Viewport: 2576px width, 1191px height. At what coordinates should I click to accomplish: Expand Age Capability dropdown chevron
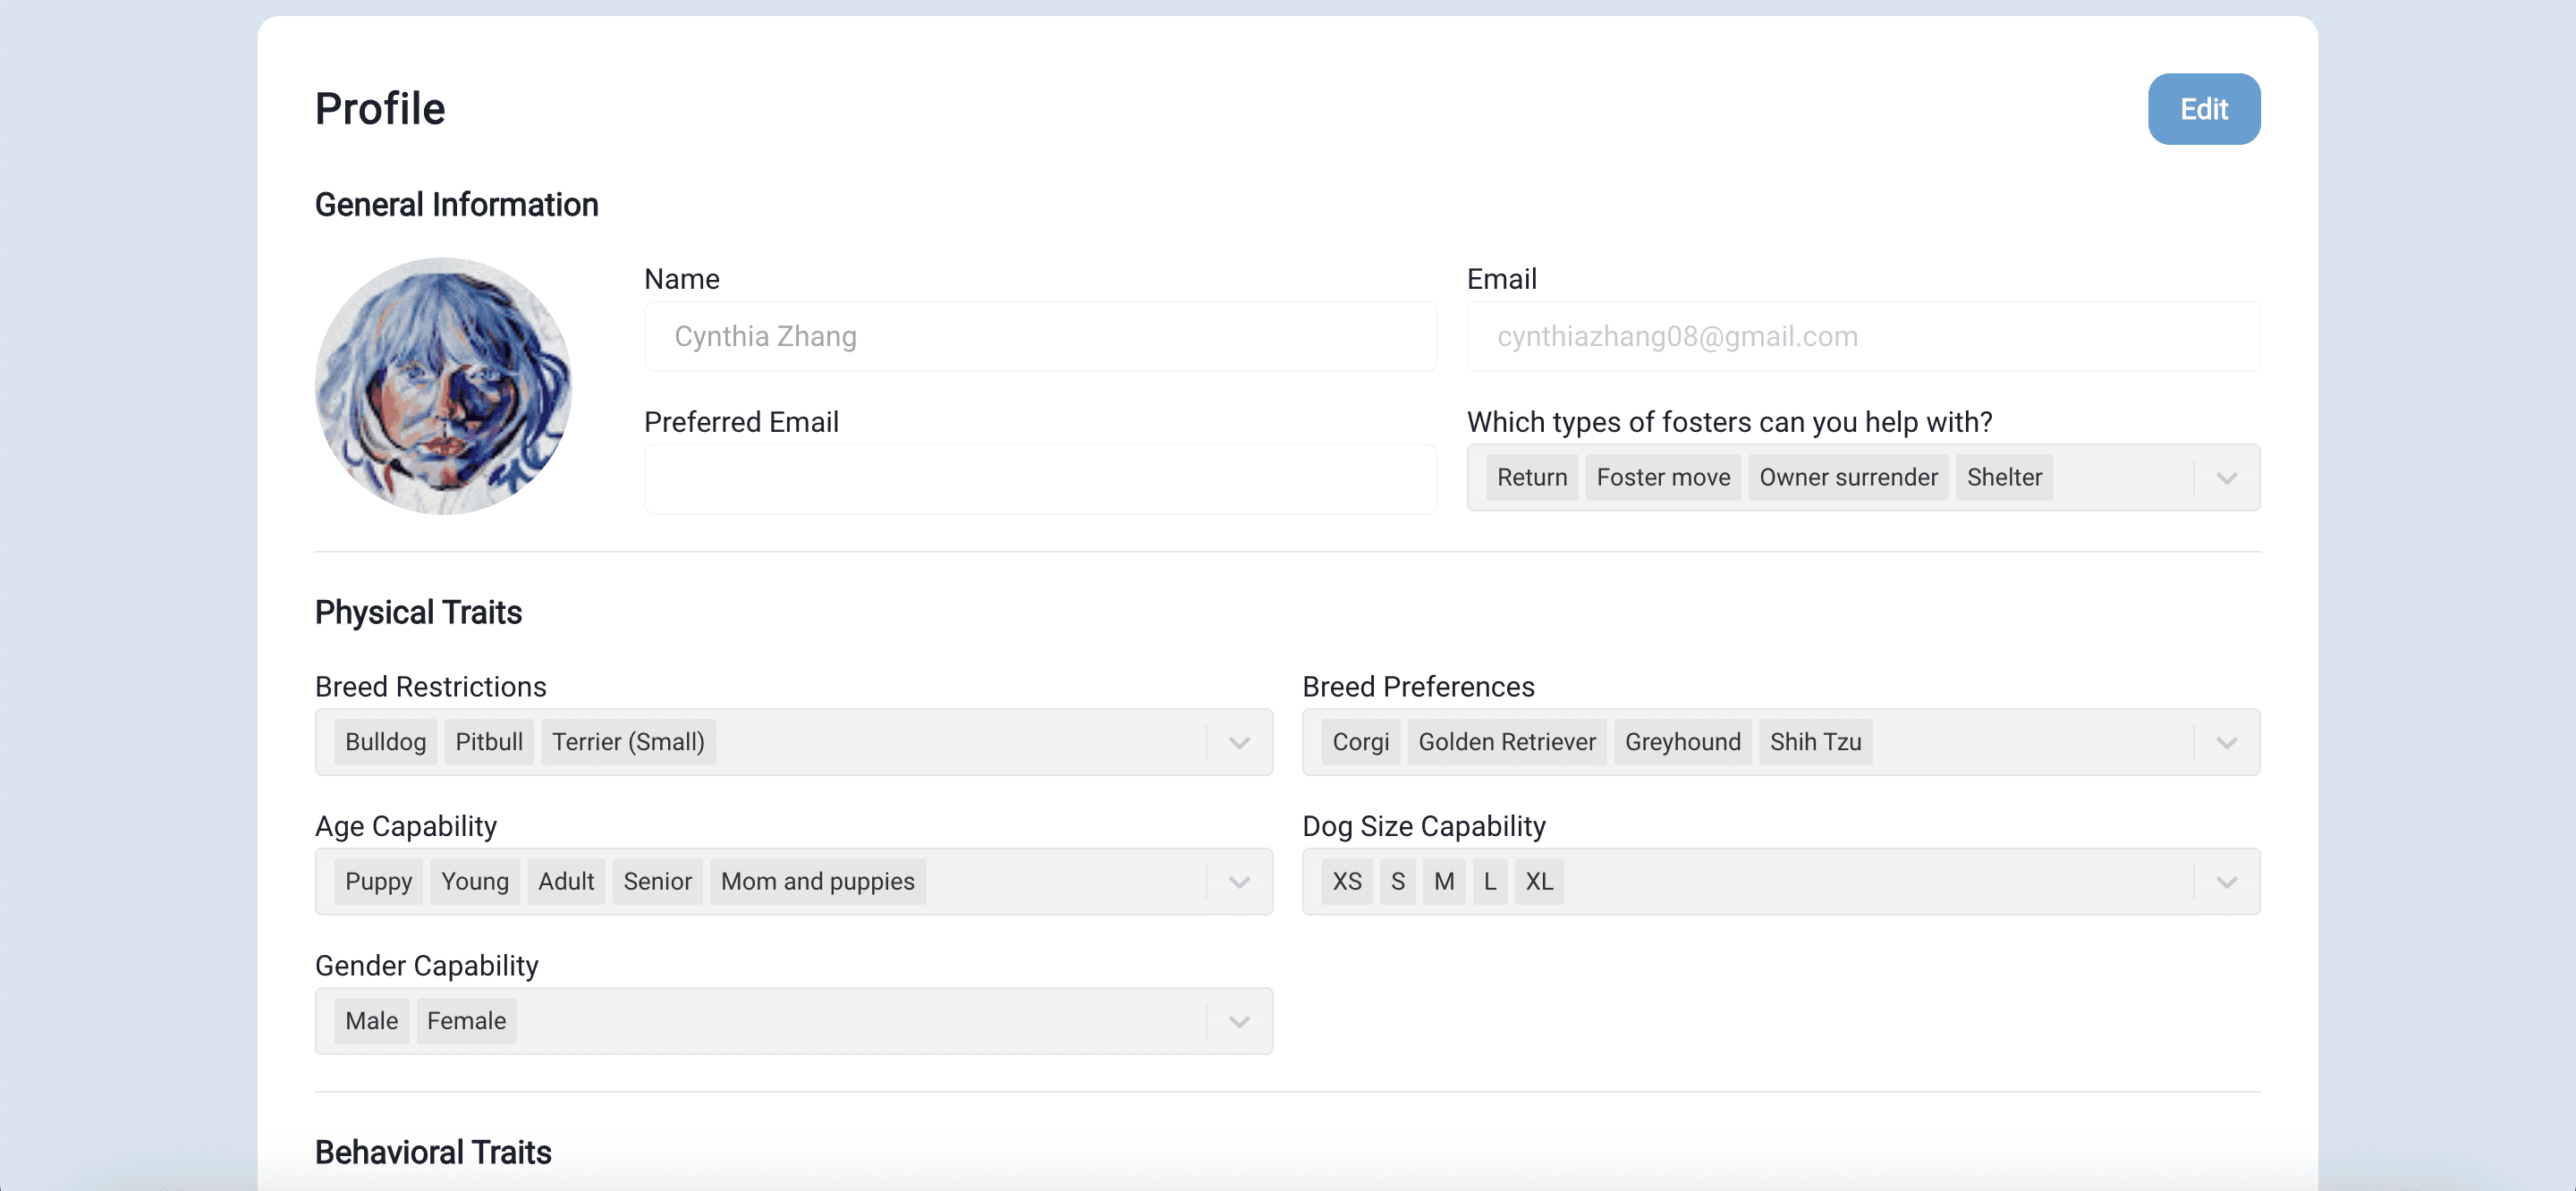(1239, 882)
